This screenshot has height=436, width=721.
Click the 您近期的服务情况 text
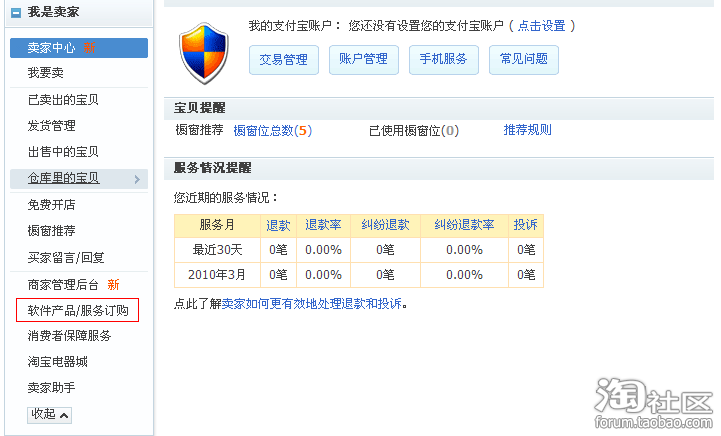[226, 198]
